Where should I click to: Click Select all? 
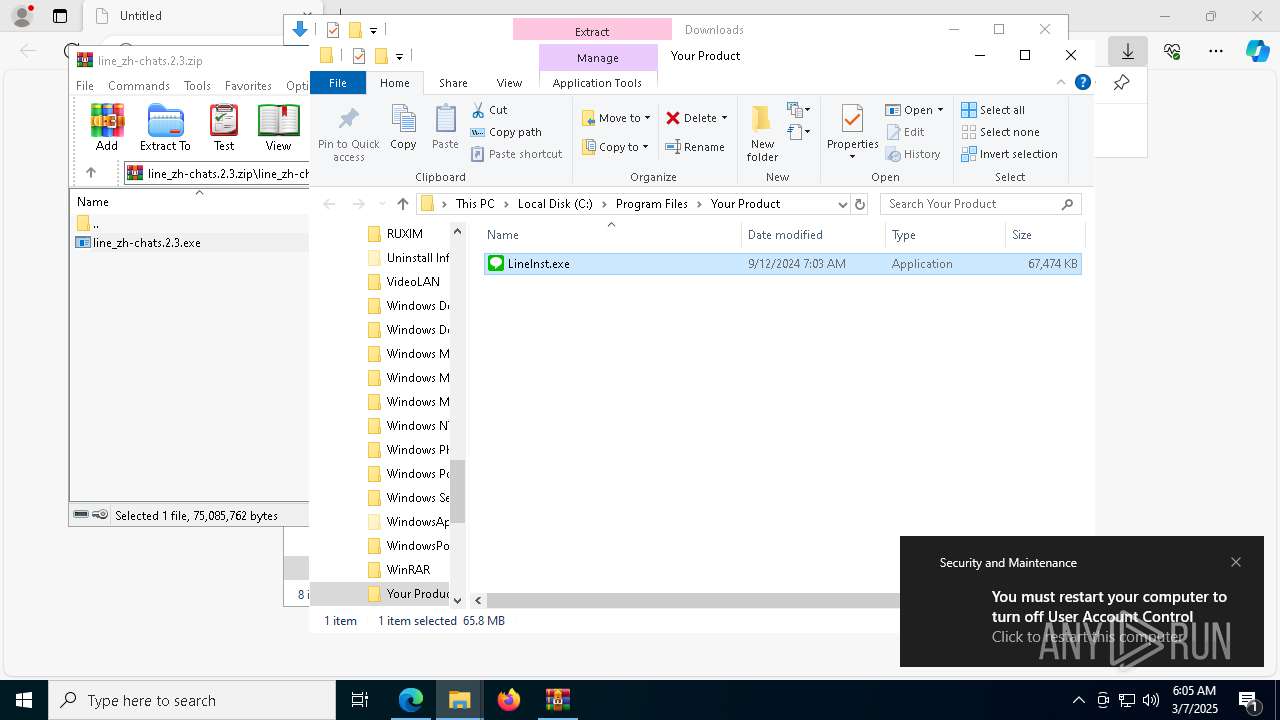click(993, 110)
